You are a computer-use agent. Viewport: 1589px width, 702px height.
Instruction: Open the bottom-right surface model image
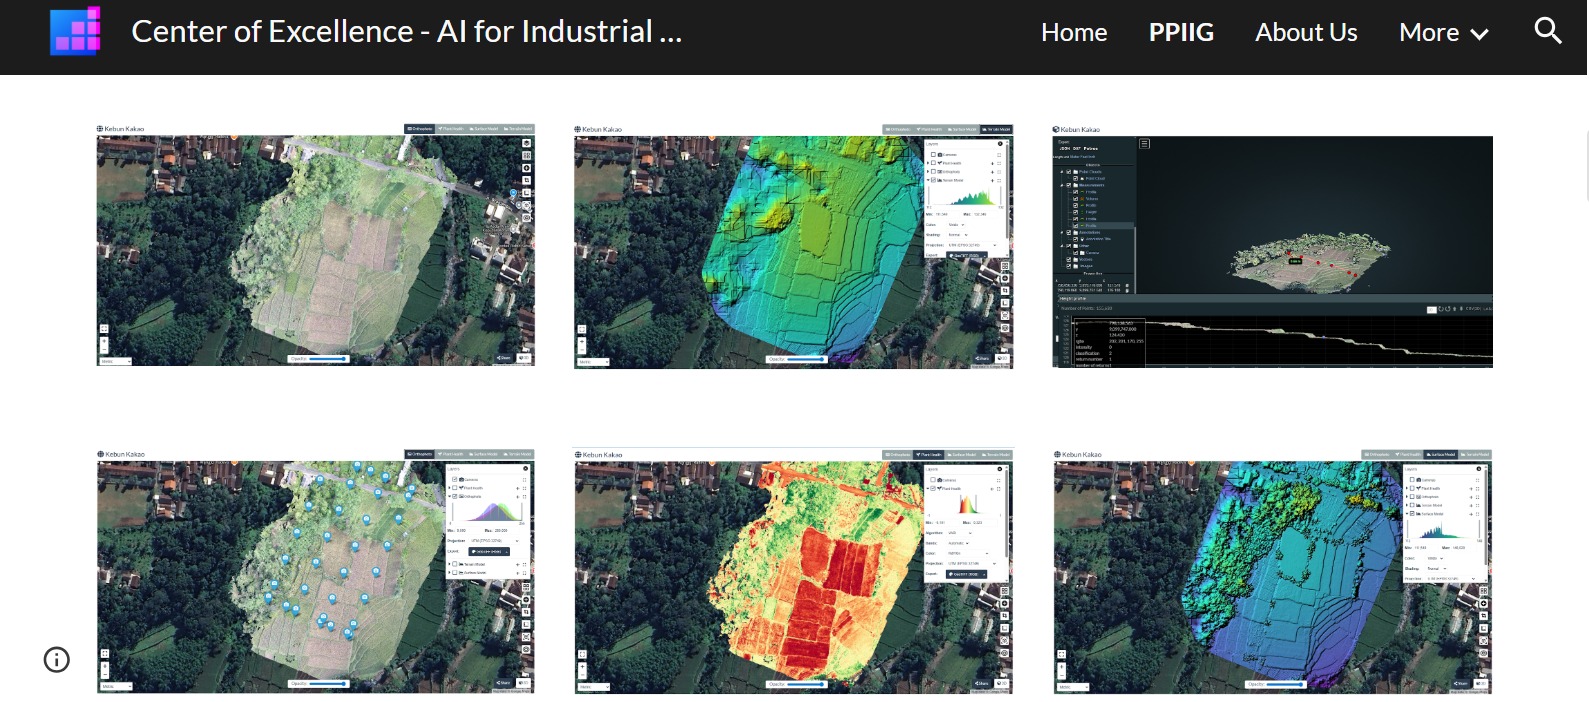(x=1272, y=571)
